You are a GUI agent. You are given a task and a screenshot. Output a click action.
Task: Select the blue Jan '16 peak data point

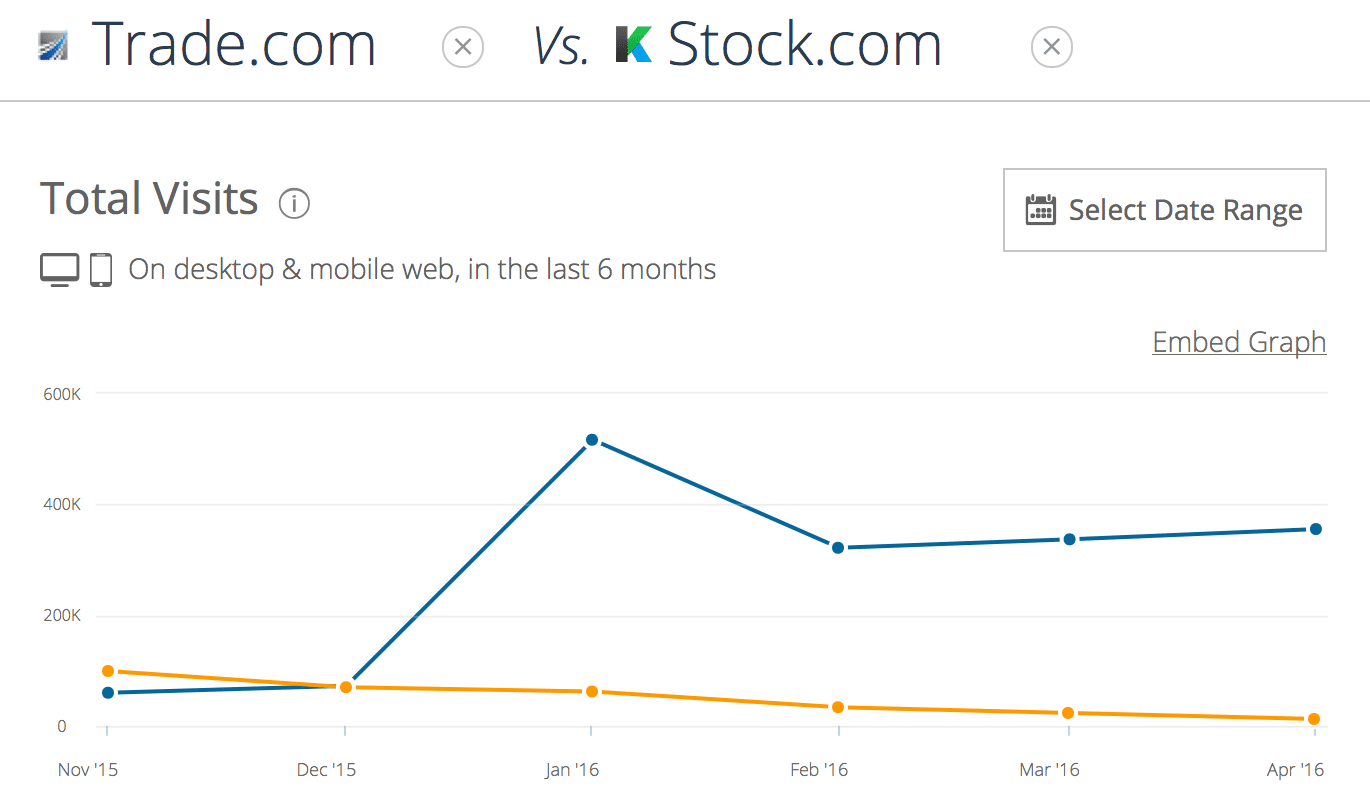pyautogui.click(x=592, y=440)
